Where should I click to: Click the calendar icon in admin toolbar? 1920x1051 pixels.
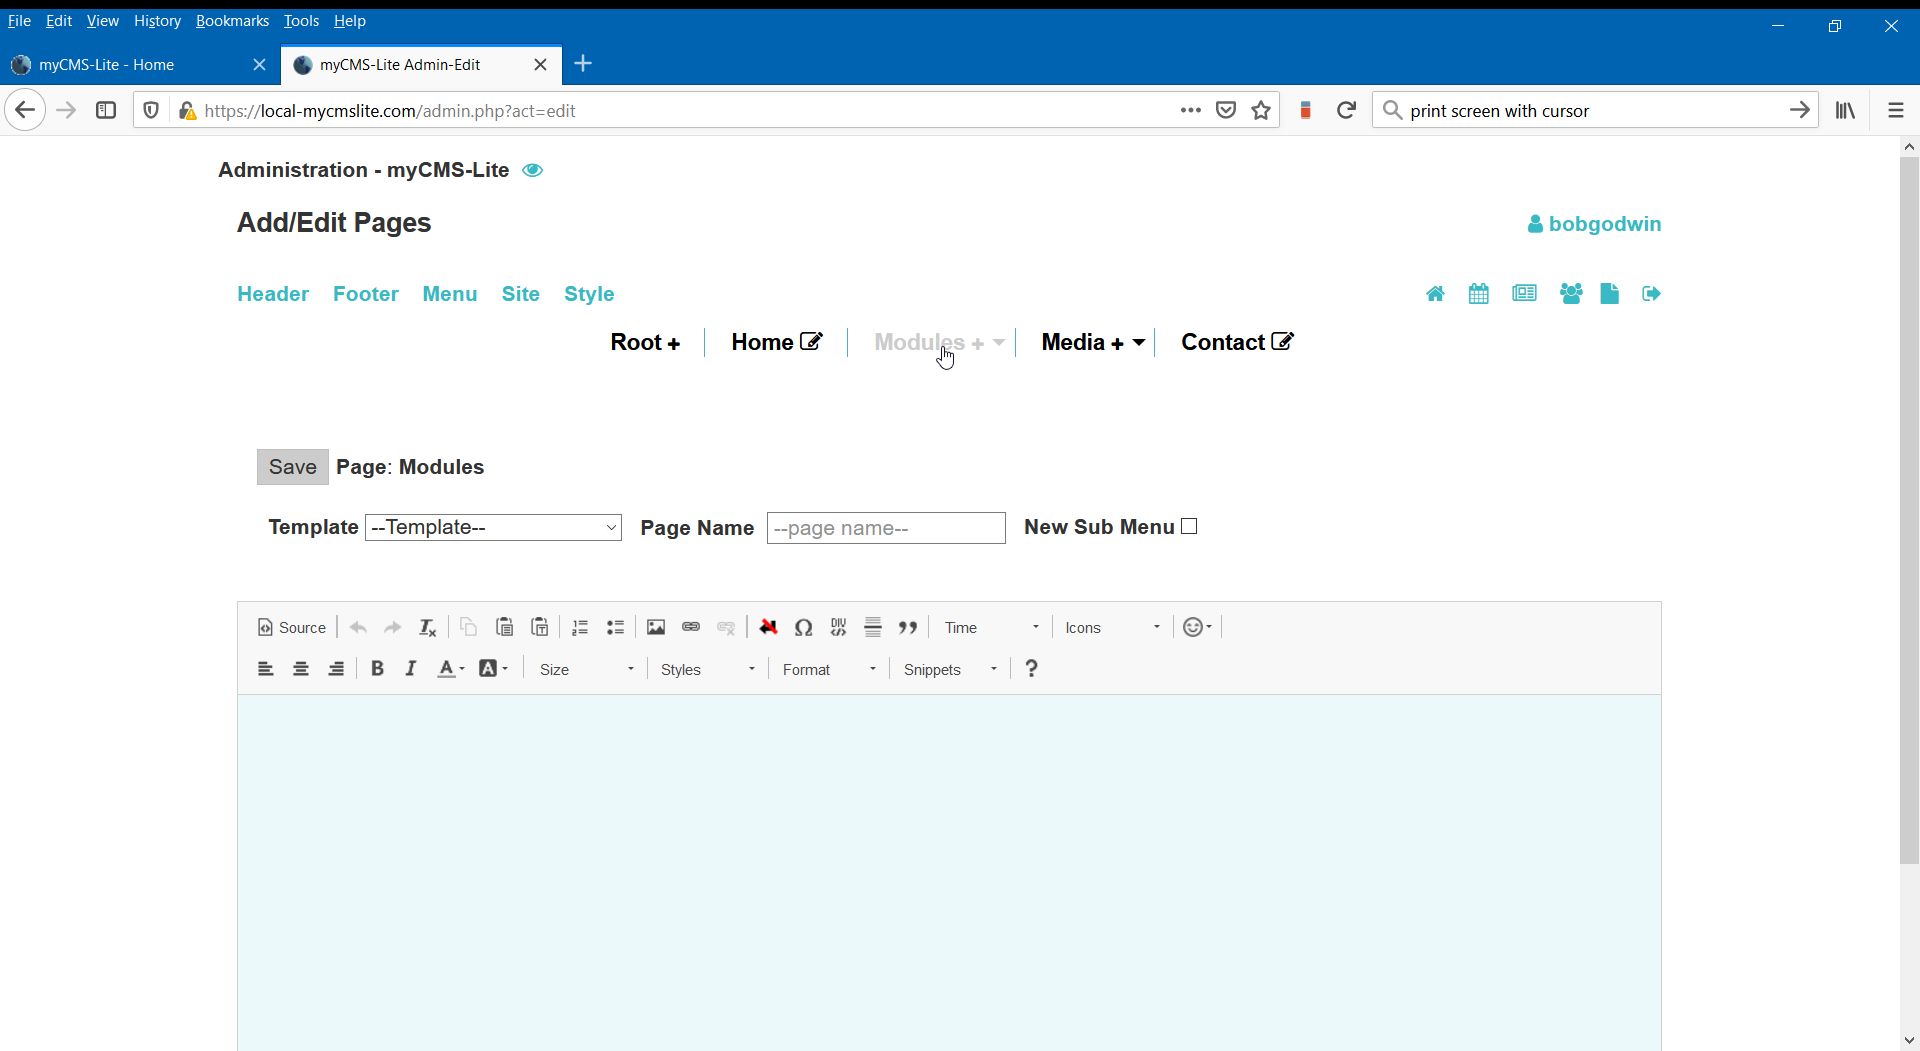(x=1478, y=294)
